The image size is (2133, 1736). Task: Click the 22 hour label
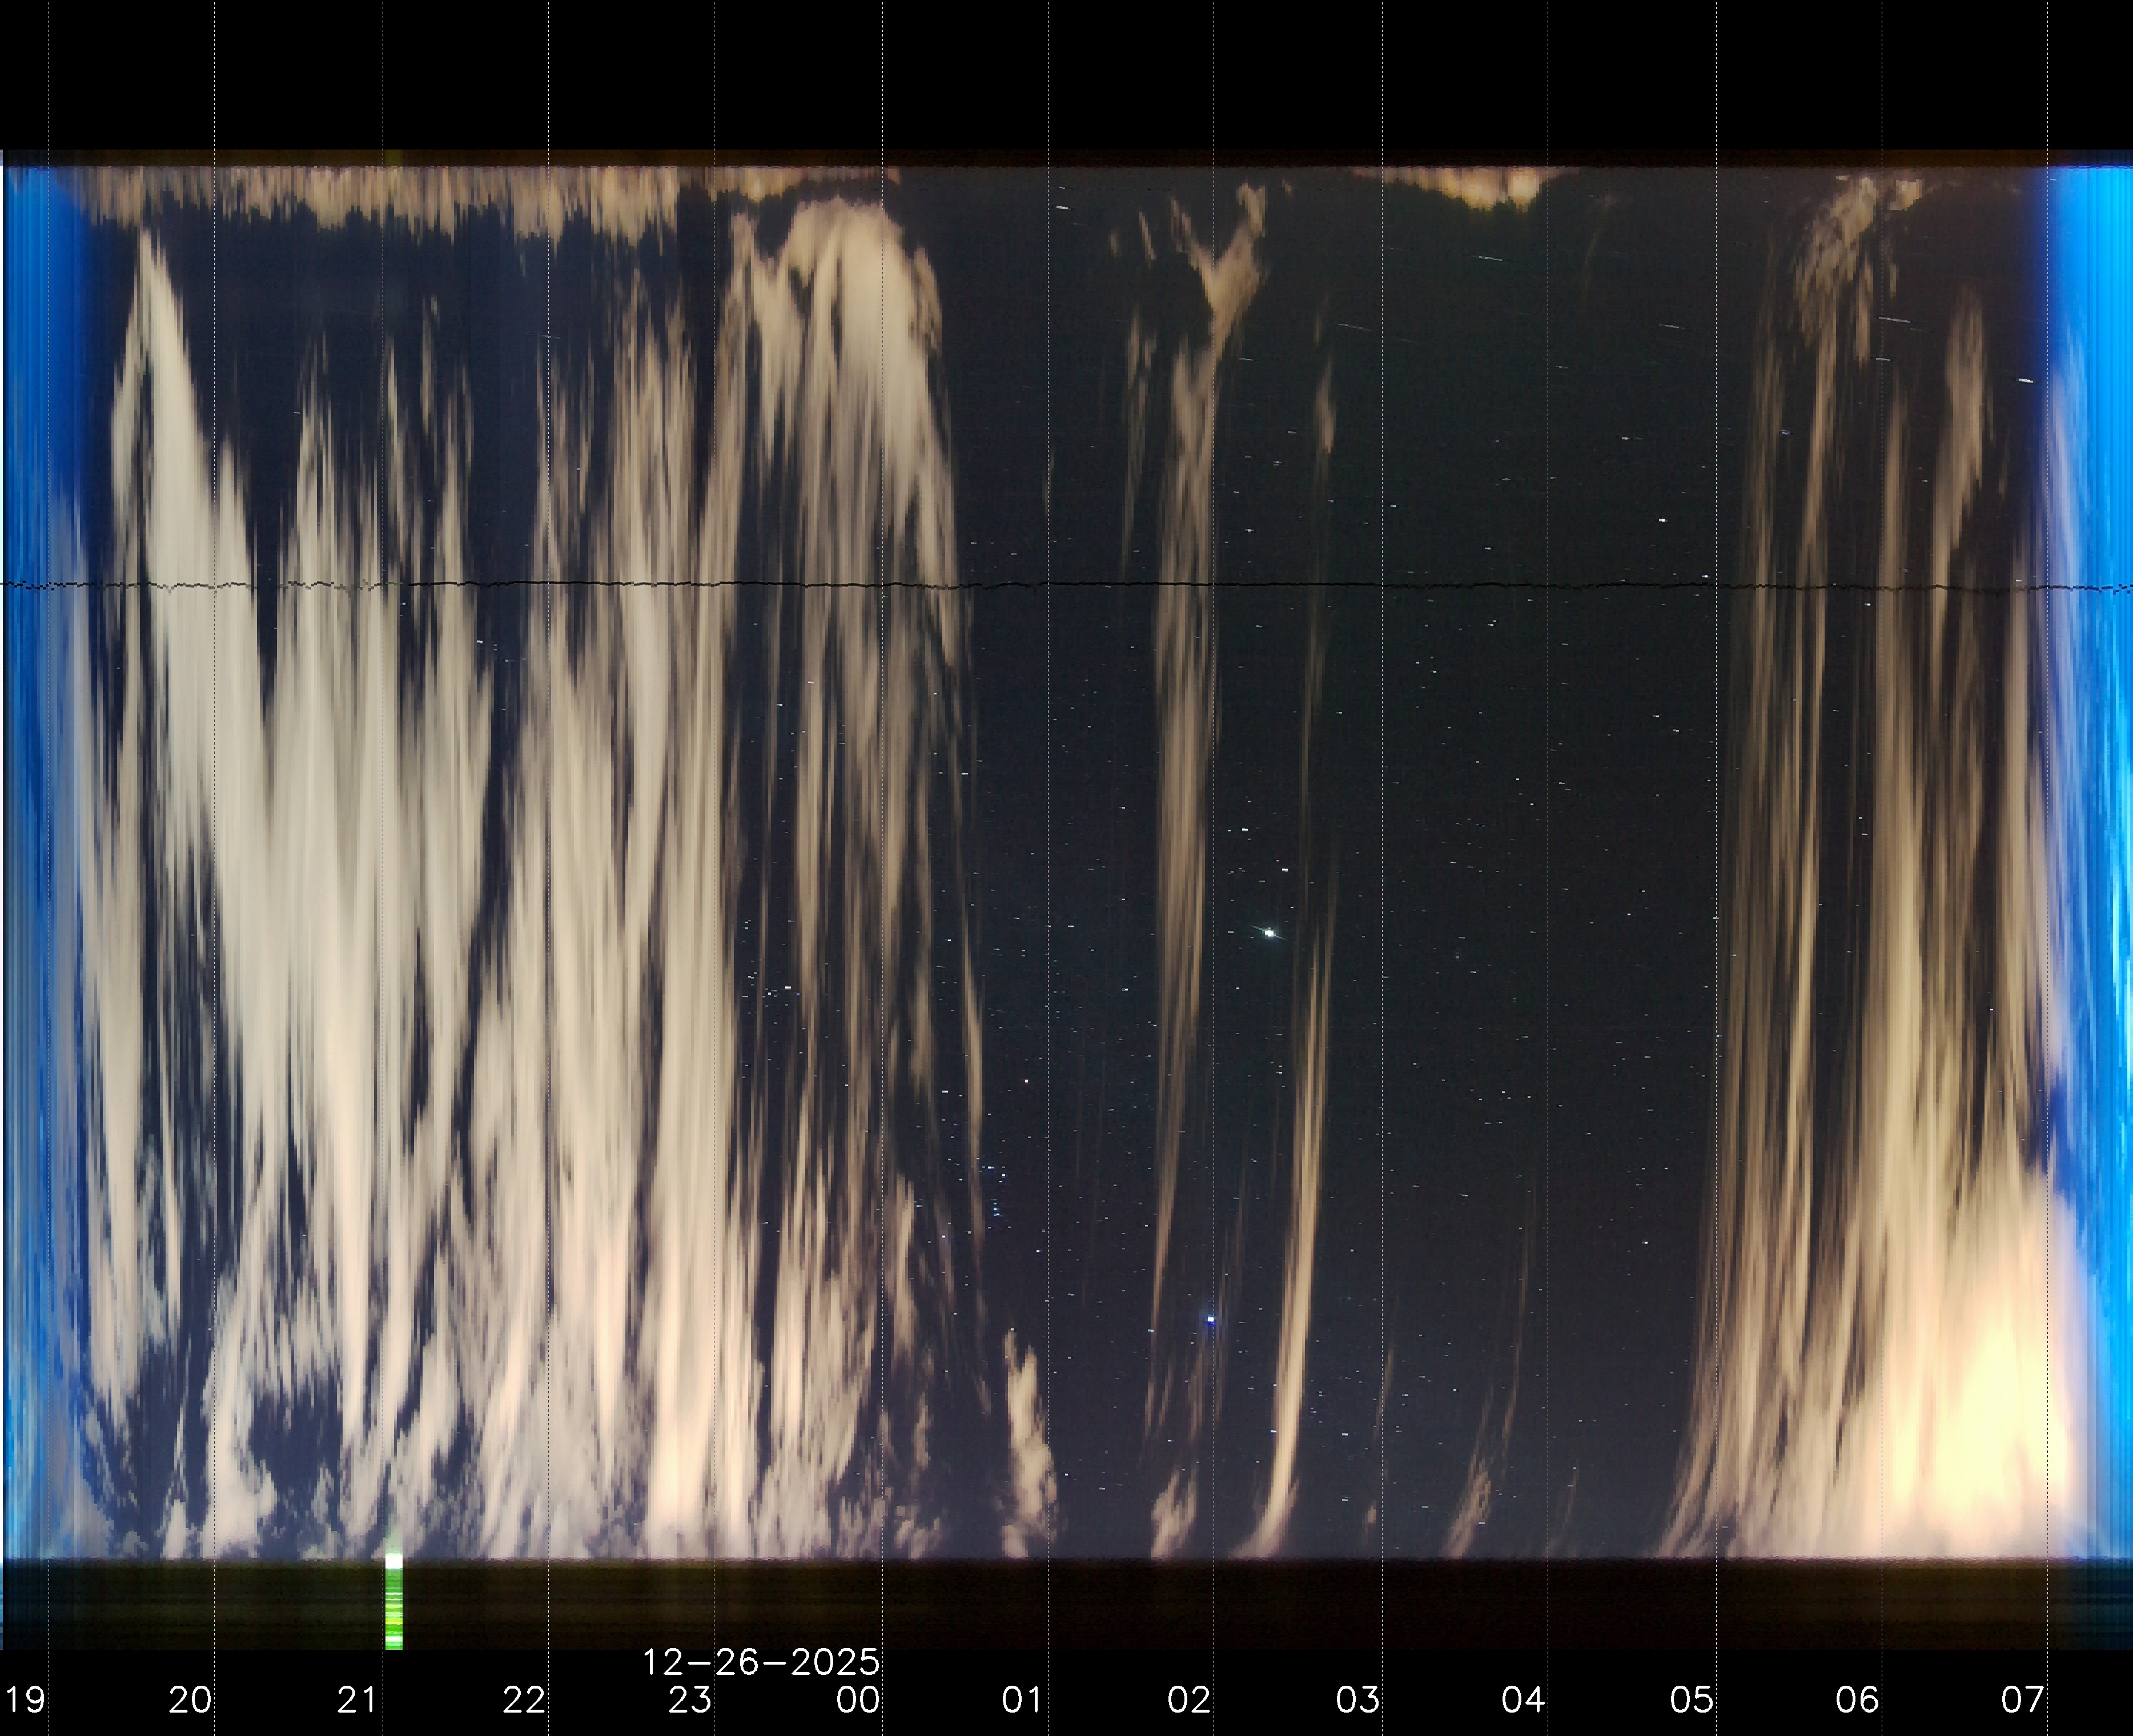click(x=524, y=1700)
